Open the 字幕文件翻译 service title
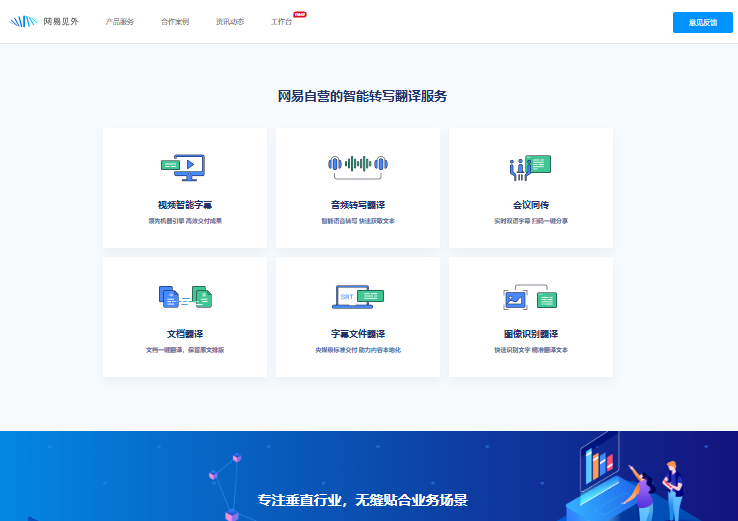Viewport: 738px width, 521px height. click(x=358, y=334)
